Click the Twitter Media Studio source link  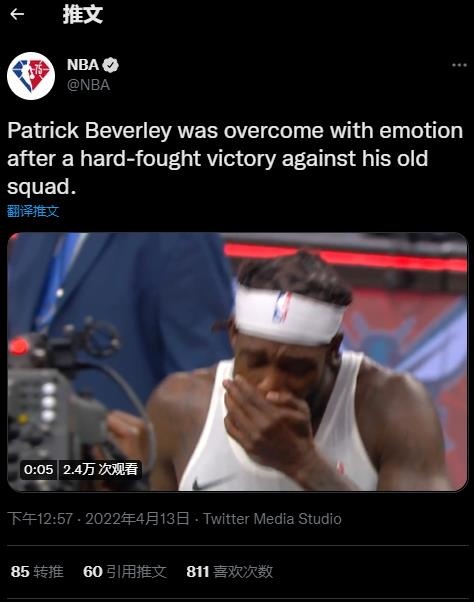click(272, 519)
